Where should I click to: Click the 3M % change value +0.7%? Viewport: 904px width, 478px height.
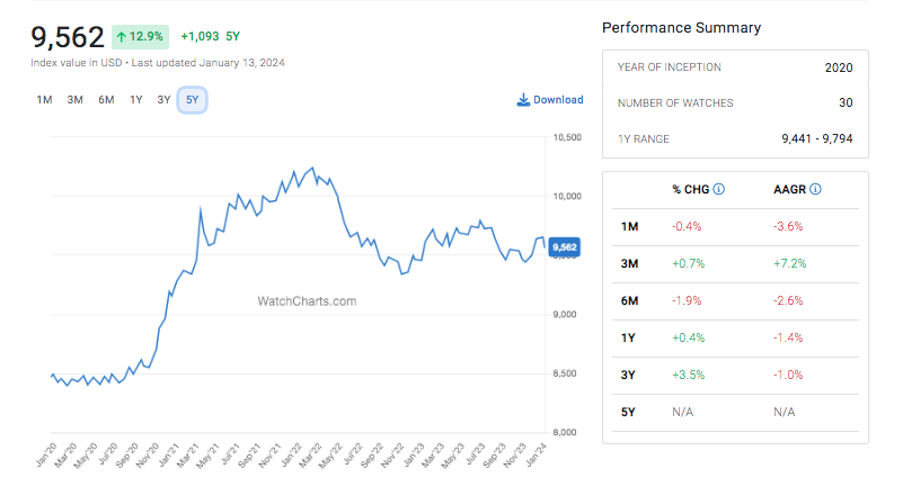[x=688, y=264]
